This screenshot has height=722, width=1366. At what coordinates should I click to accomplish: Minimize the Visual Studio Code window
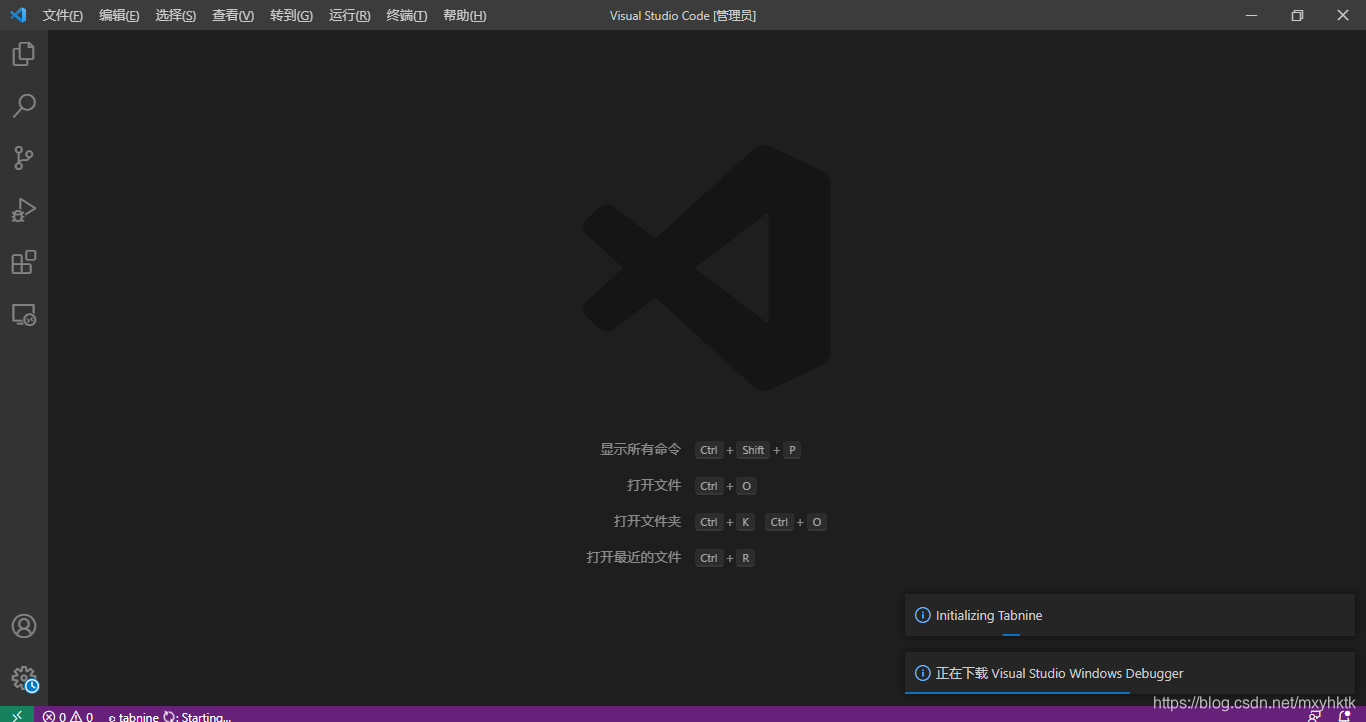1251,15
